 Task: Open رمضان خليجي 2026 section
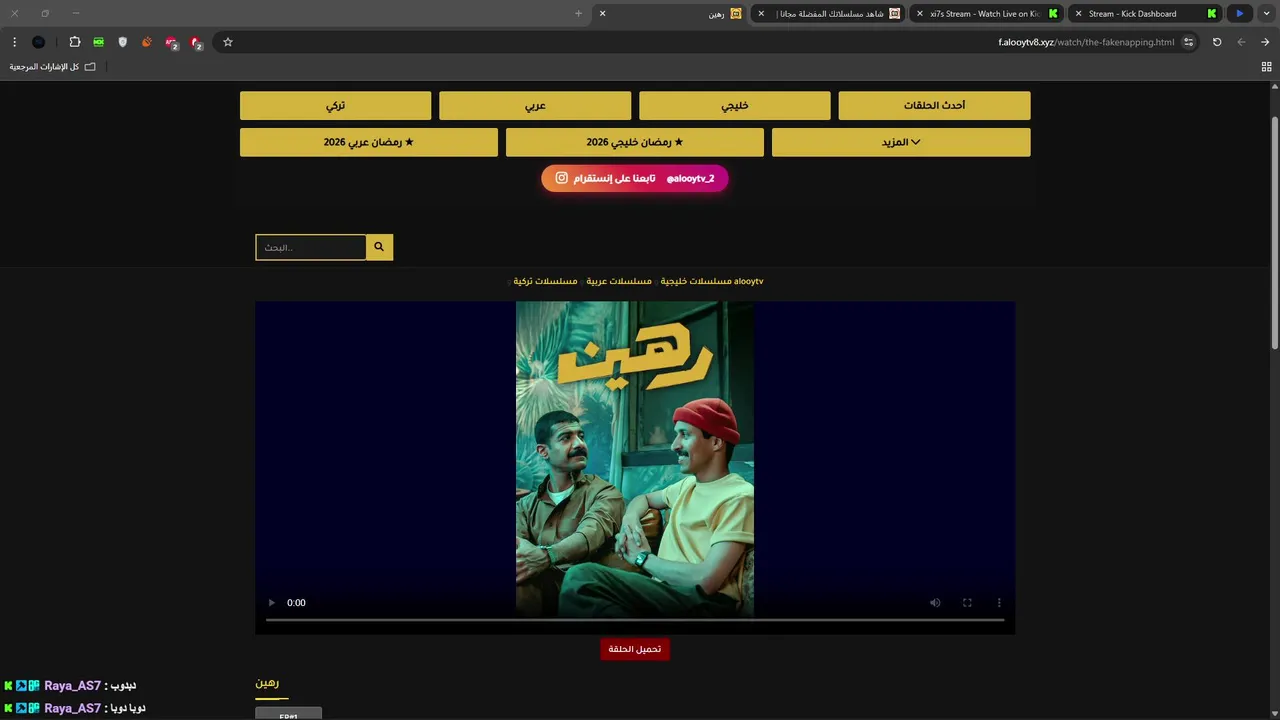635,142
